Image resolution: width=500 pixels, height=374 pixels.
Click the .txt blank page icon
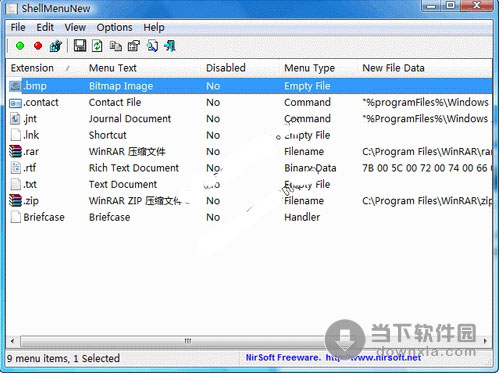[x=15, y=184]
